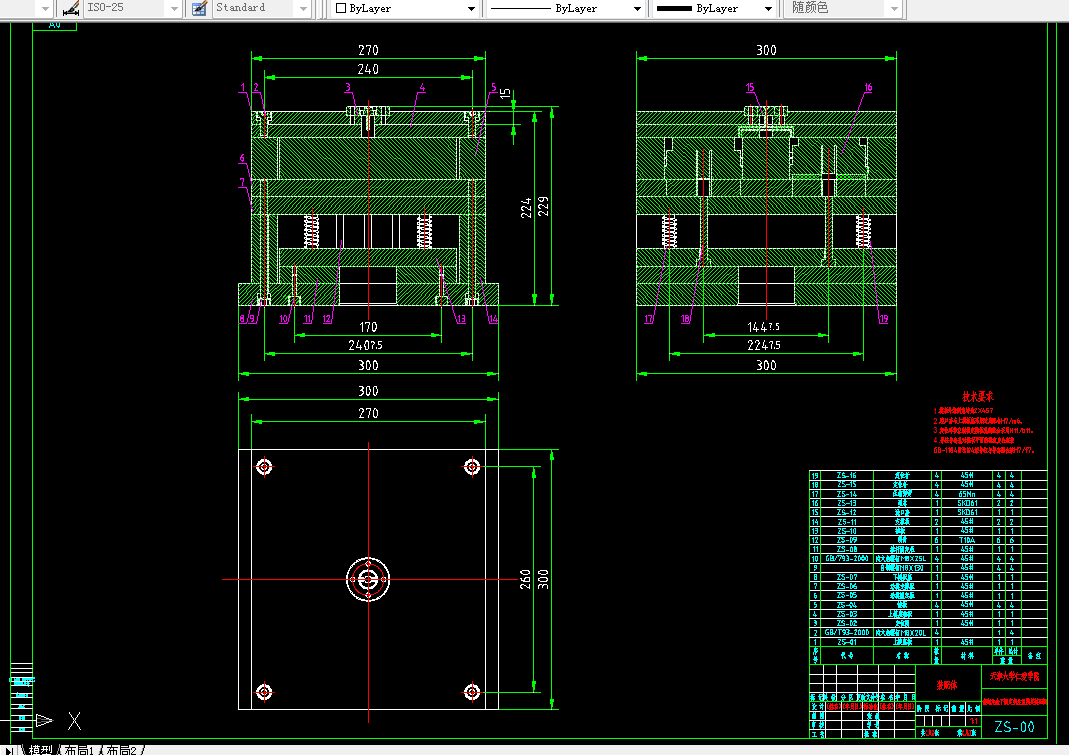The image size is (1069, 755).
Task: Open the ISO-25 dimension style dropdown
Action: 173,8
